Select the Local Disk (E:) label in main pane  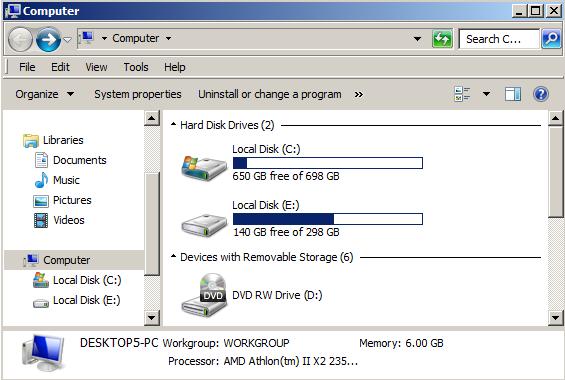click(x=266, y=205)
